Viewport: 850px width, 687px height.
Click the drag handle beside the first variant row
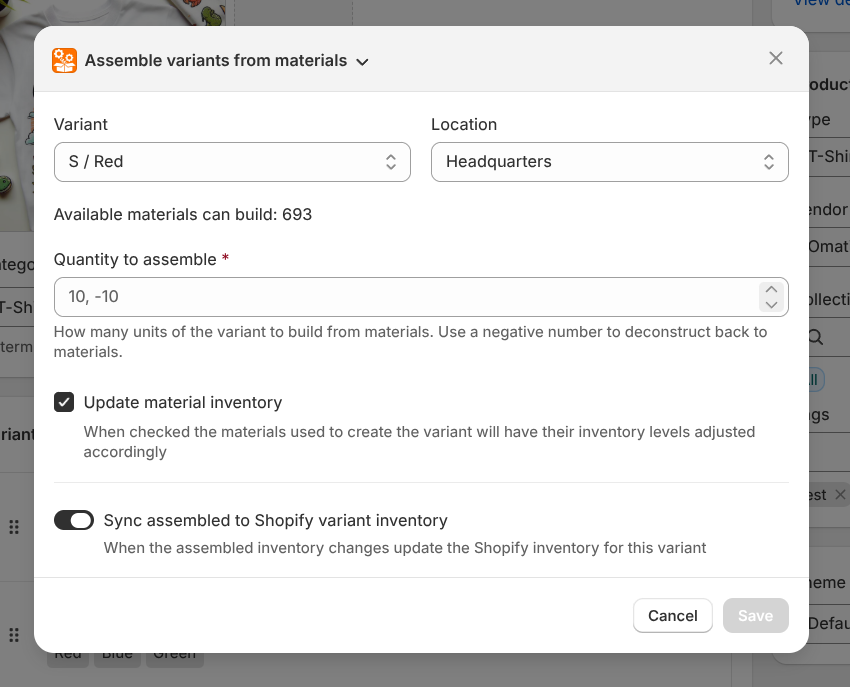(x=14, y=526)
